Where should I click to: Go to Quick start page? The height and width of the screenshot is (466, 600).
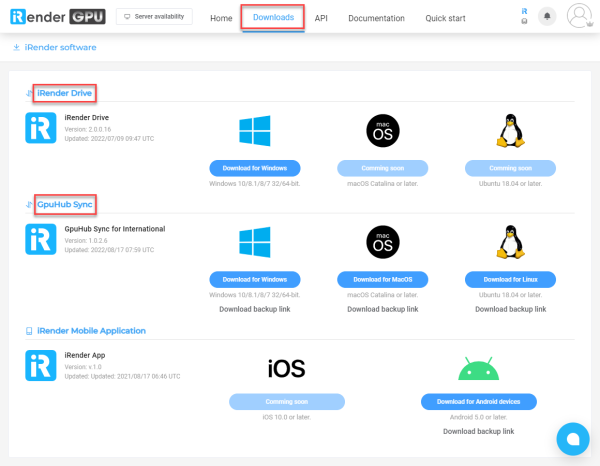450,18
